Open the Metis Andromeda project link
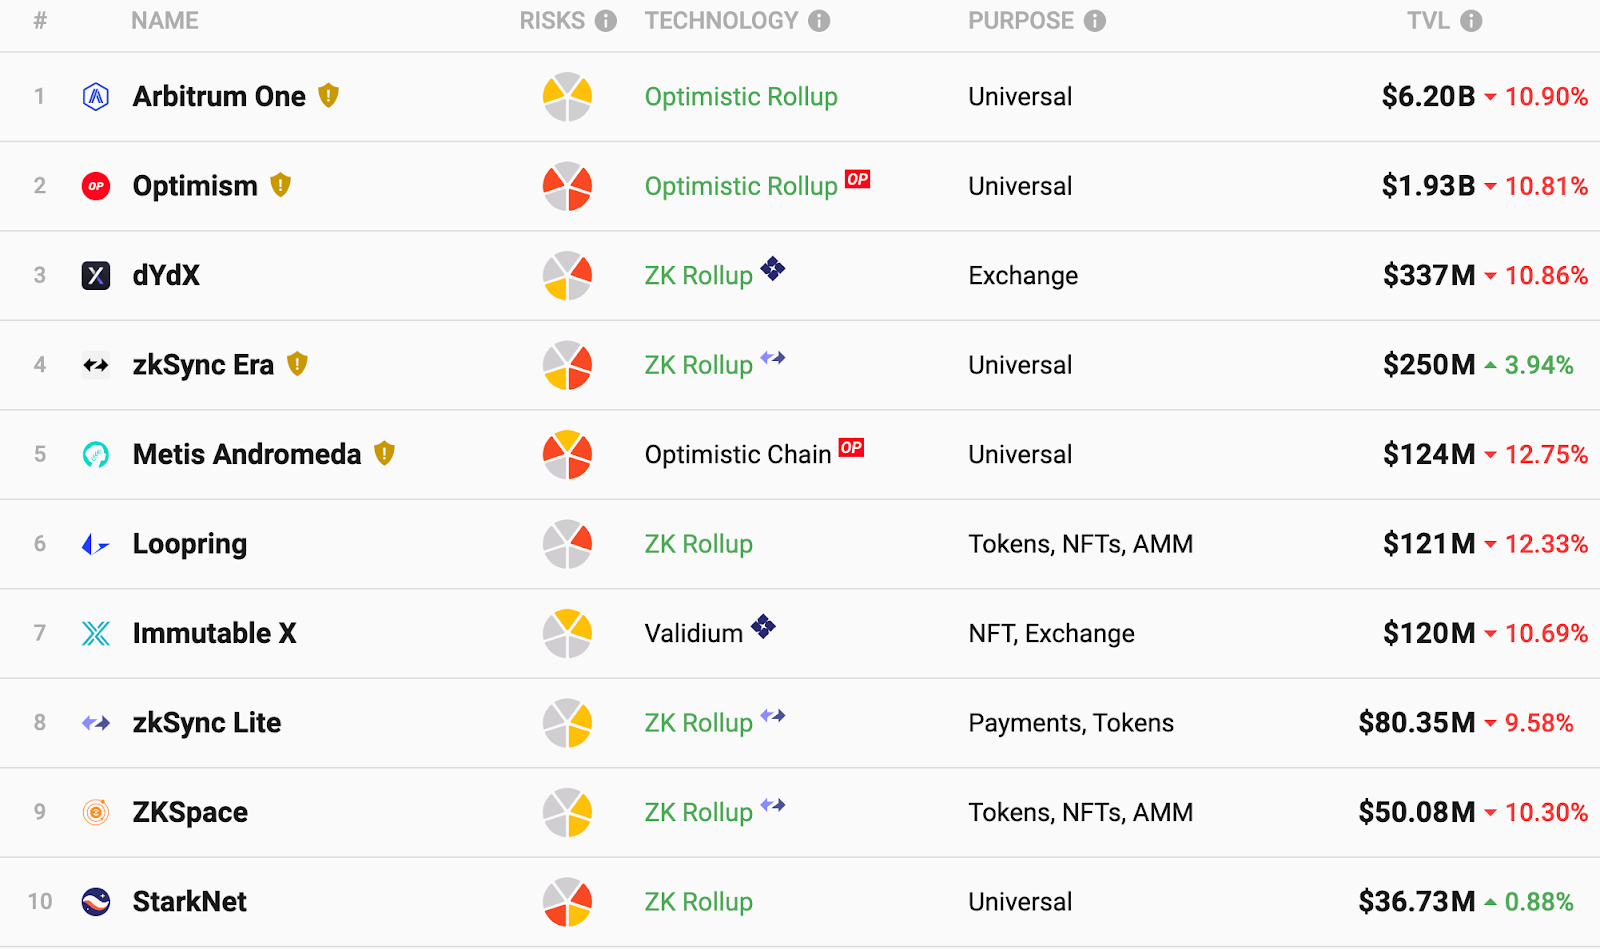This screenshot has height=949, width=1600. point(246,455)
